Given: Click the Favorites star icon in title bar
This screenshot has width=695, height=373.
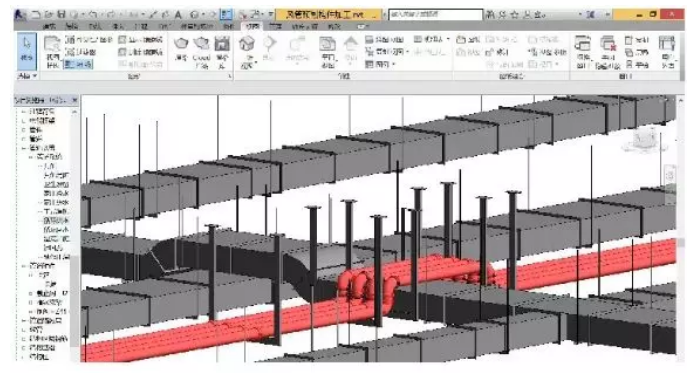Looking at the screenshot, I should [x=514, y=15].
